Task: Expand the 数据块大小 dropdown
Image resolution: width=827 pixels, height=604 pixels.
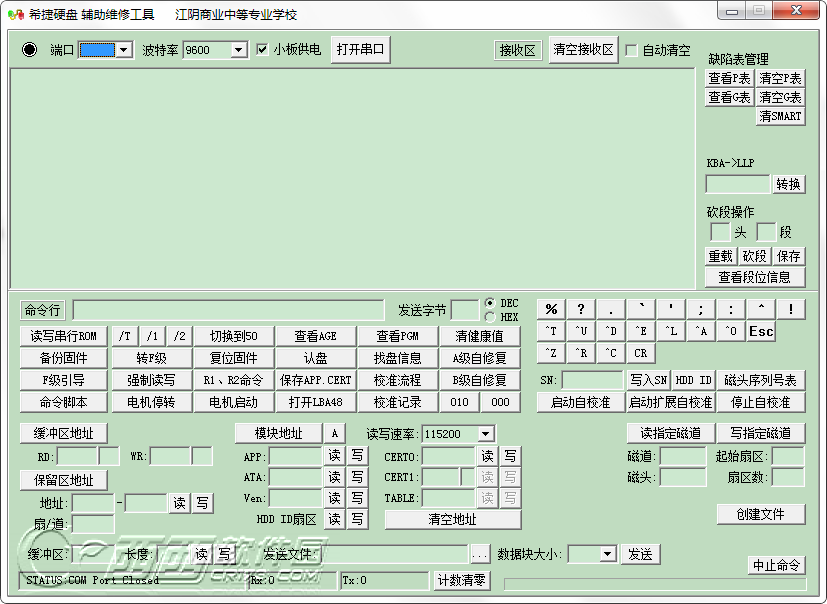Action: coord(608,554)
